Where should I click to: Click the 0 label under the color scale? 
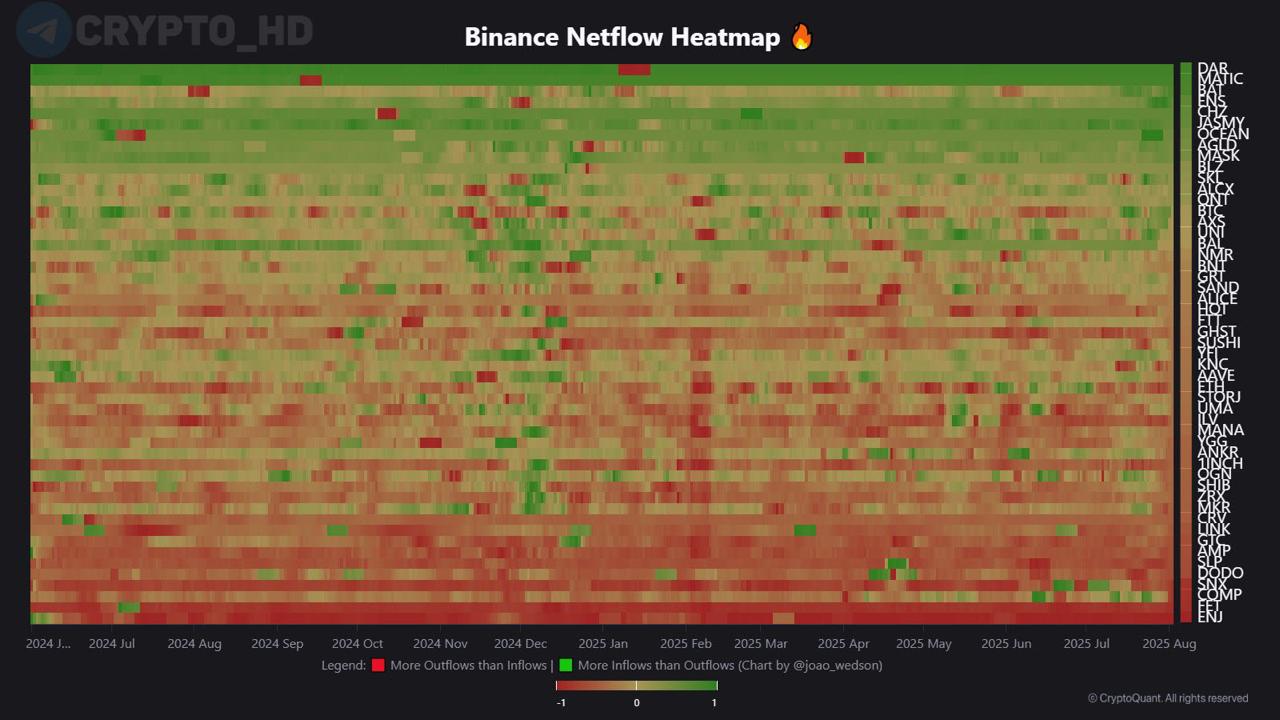[637, 703]
